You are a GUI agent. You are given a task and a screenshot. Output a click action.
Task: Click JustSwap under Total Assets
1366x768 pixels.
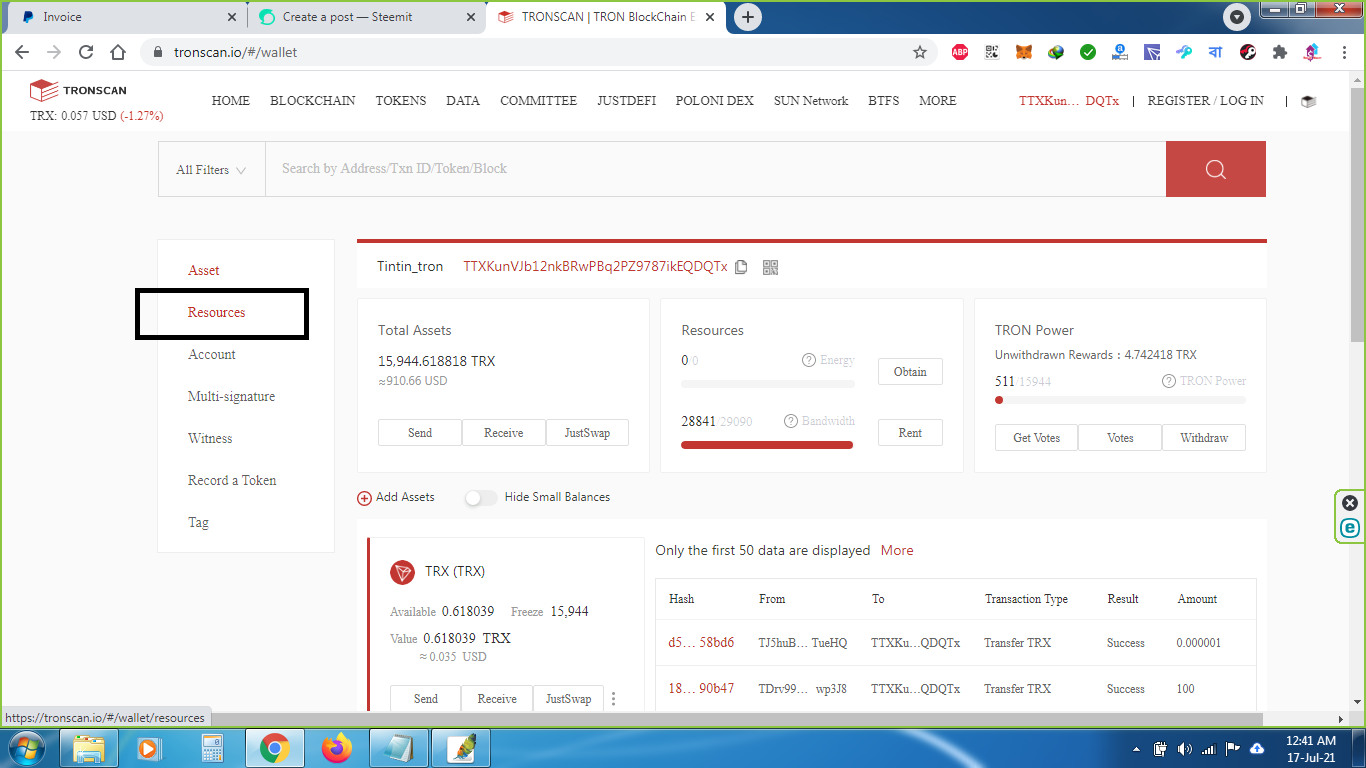(587, 433)
